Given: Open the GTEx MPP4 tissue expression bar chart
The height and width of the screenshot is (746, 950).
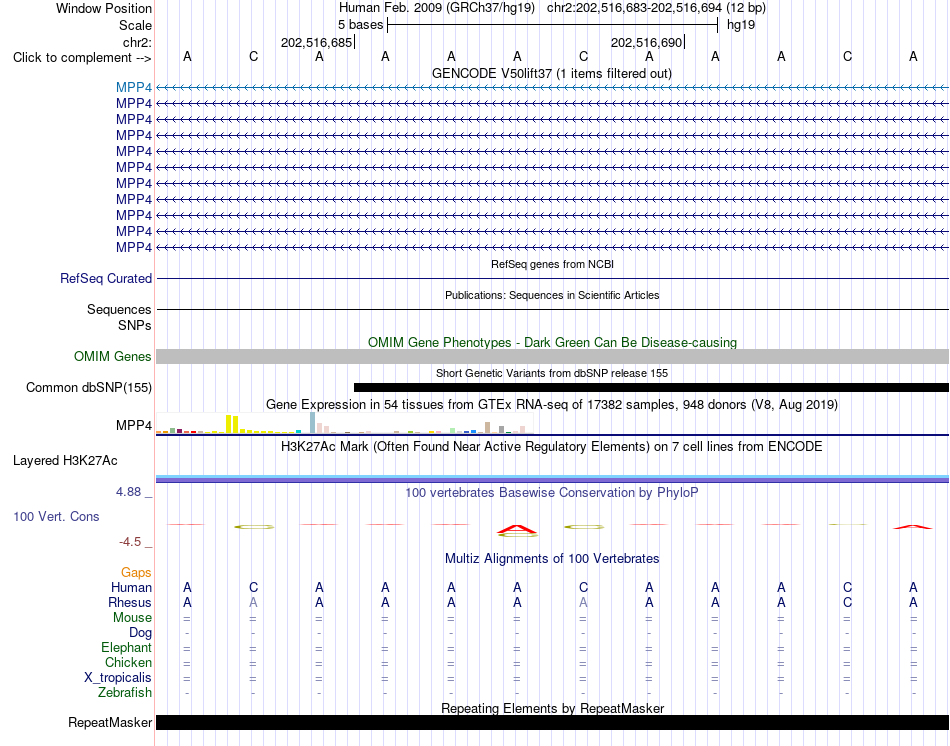Looking at the screenshot, I should (344, 423).
